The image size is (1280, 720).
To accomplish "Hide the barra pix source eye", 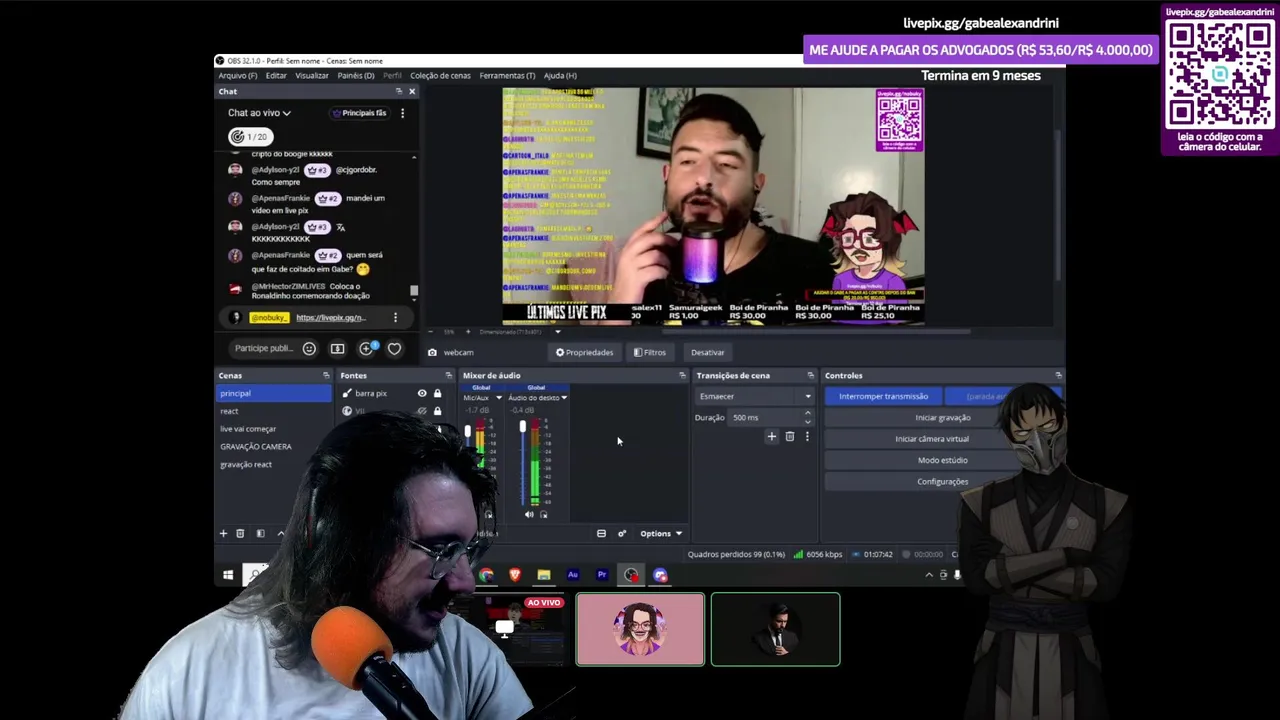I will 422,394.
